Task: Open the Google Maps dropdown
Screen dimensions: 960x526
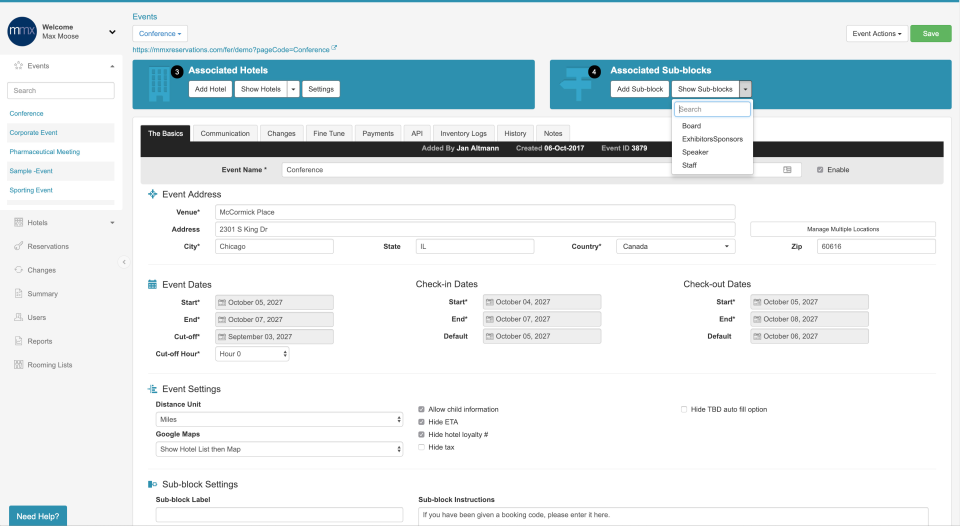Action: 279,449
